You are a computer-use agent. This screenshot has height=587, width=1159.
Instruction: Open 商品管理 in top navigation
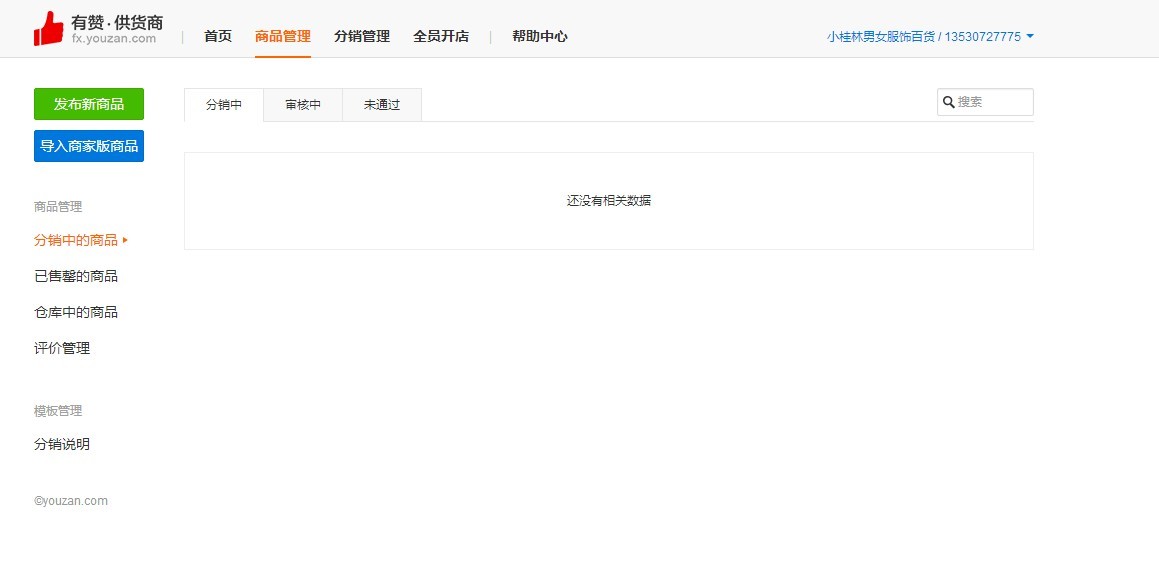coord(282,36)
